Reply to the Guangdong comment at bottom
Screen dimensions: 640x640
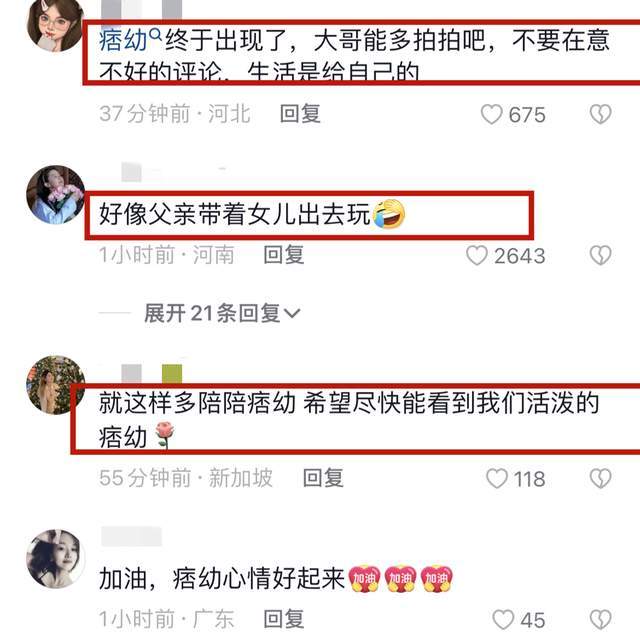tap(284, 619)
